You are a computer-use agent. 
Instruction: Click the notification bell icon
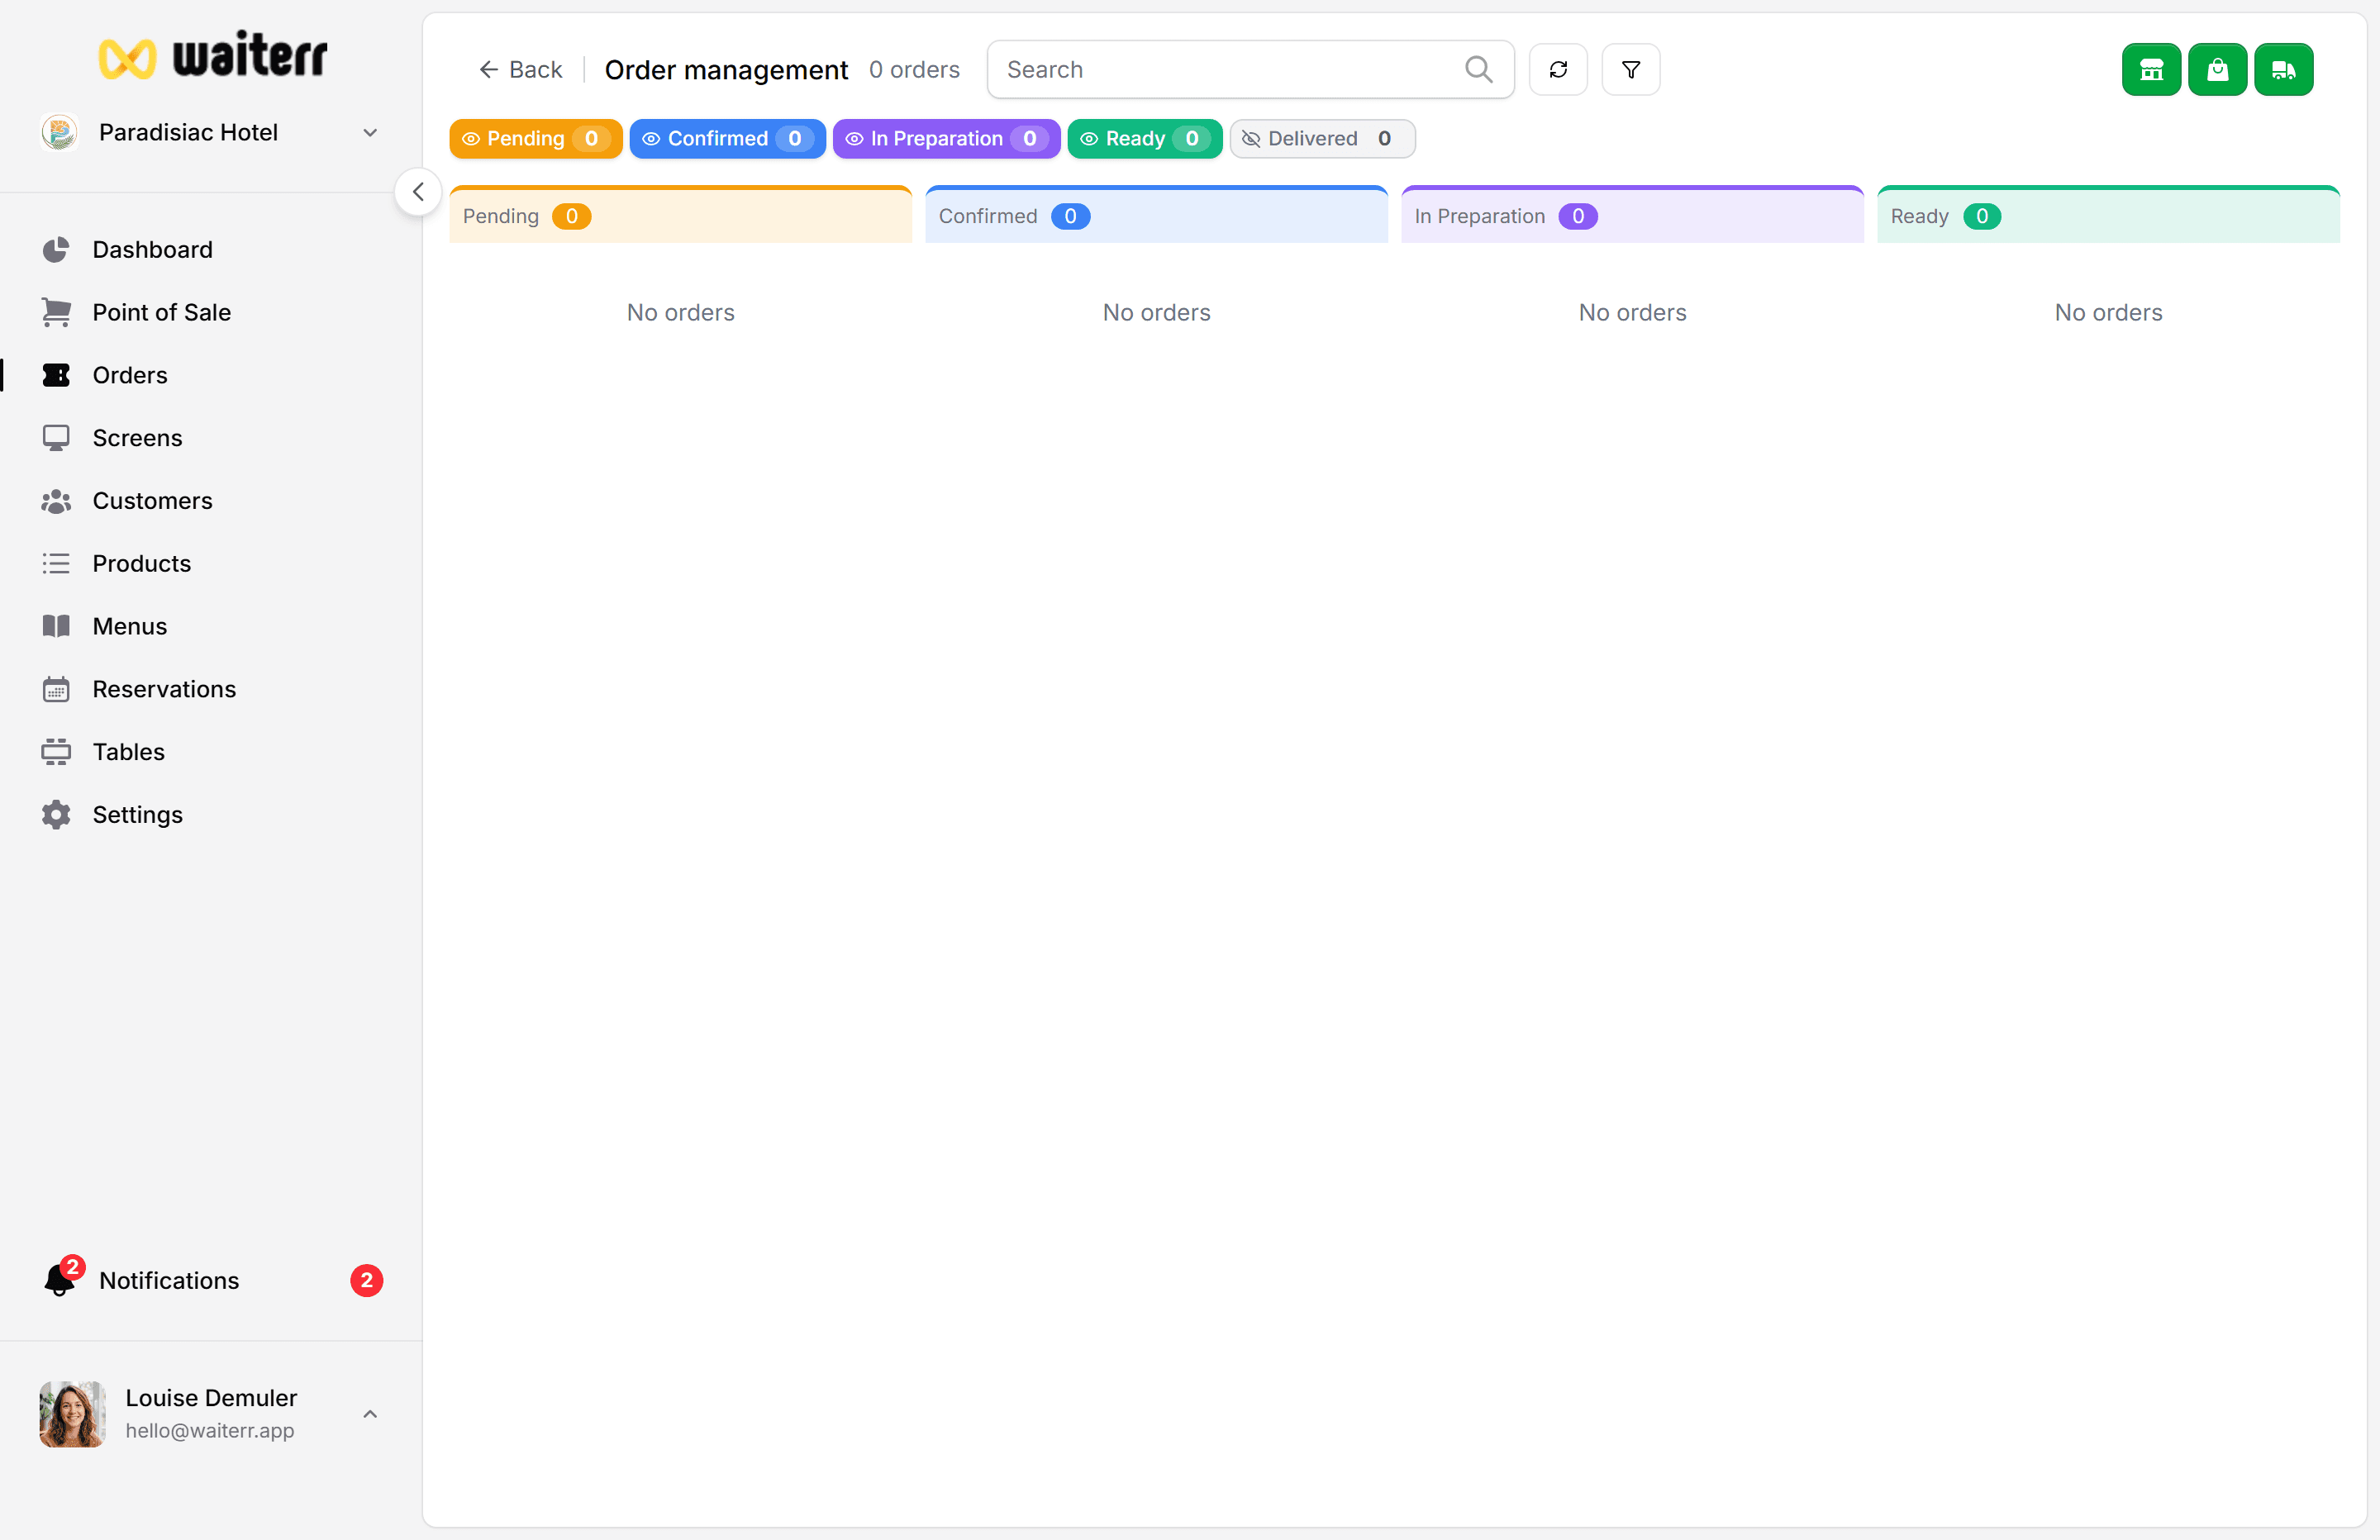pyautogui.click(x=59, y=1281)
